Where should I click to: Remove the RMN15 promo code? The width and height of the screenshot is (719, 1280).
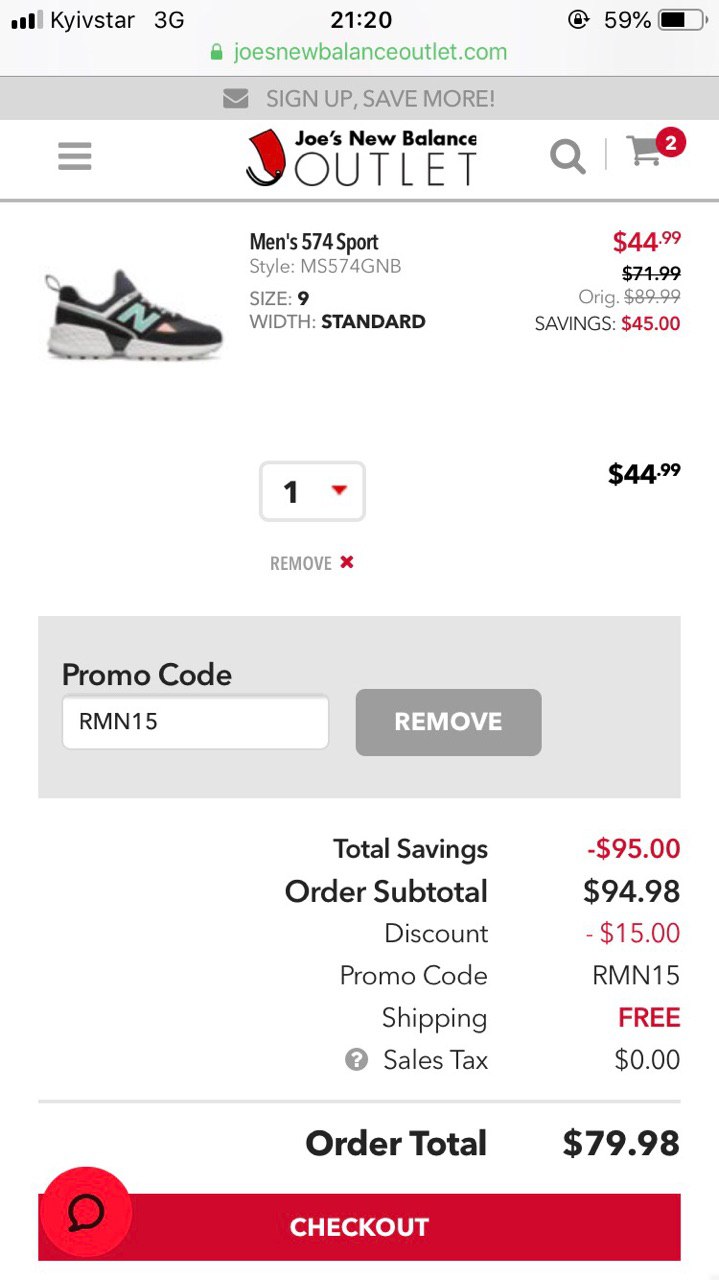tap(448, 722)
